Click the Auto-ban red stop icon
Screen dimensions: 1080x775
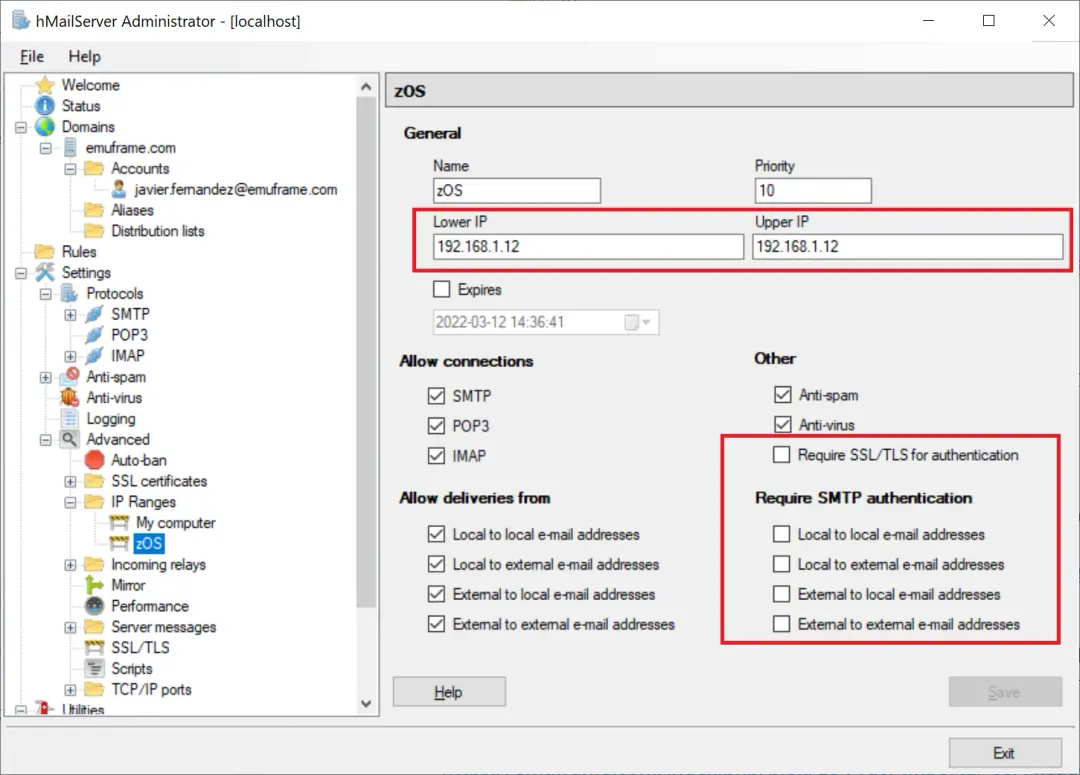point(94,460)
